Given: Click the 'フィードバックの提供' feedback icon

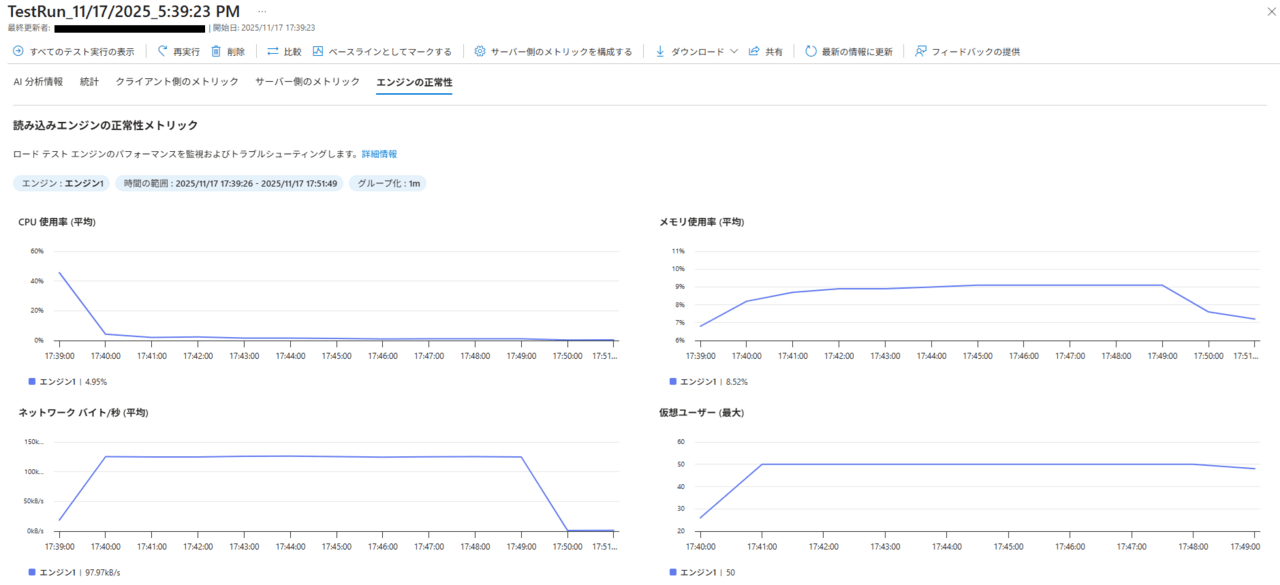Looking at the screenshot, I should point(921,51).
